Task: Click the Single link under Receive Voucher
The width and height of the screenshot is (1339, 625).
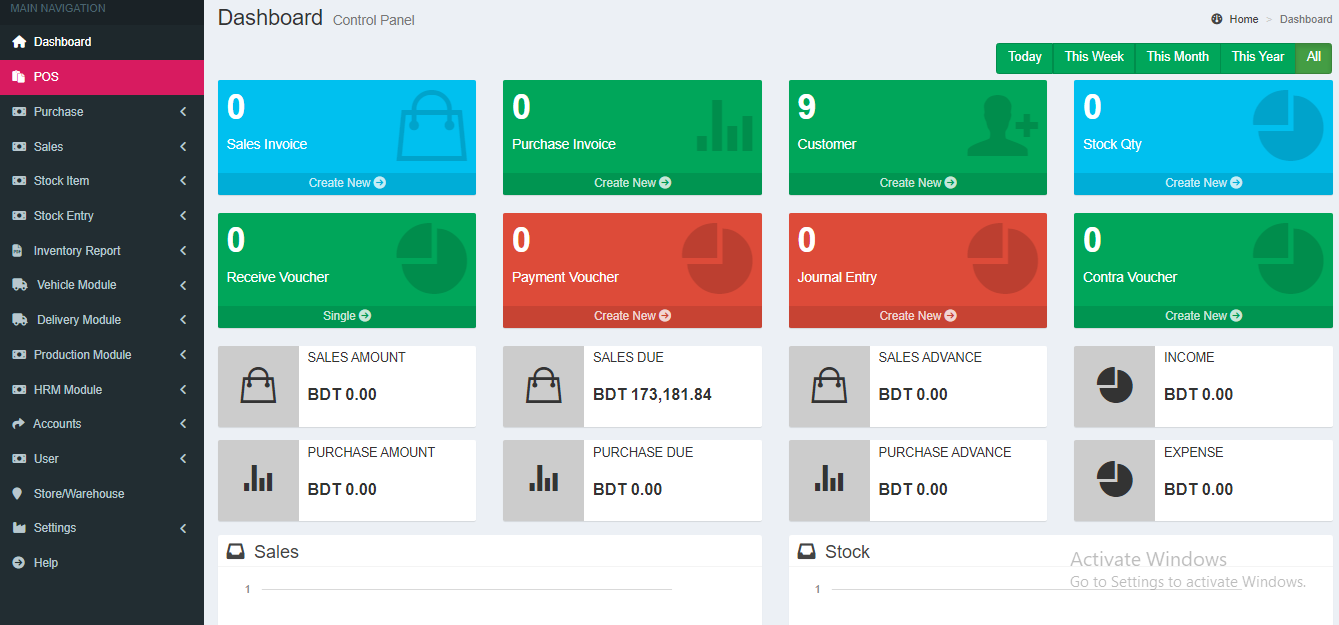Action: [346, 316]
